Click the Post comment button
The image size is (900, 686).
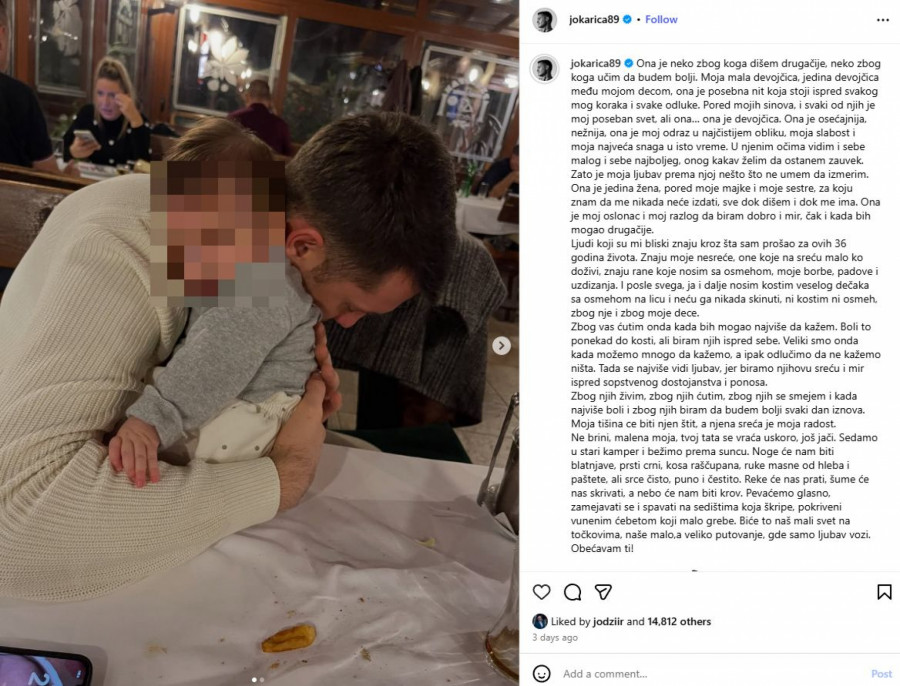[x=881, y=674]
